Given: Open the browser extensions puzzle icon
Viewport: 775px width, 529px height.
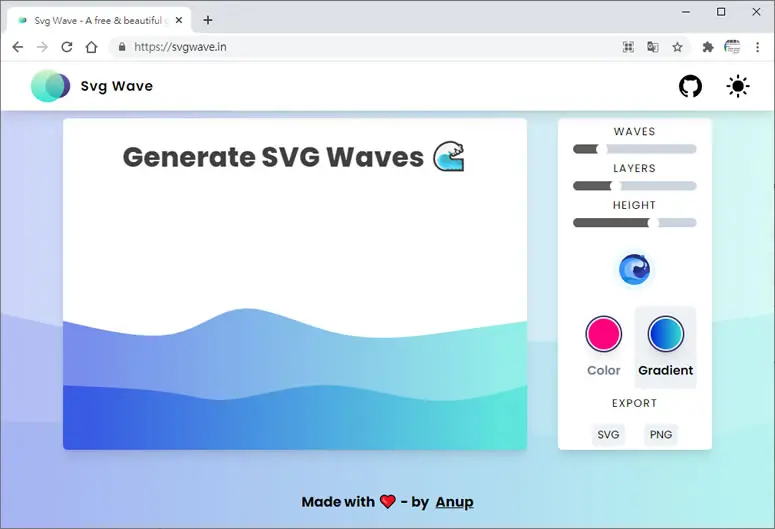Looking at the screenshot, I should (708, 47).
